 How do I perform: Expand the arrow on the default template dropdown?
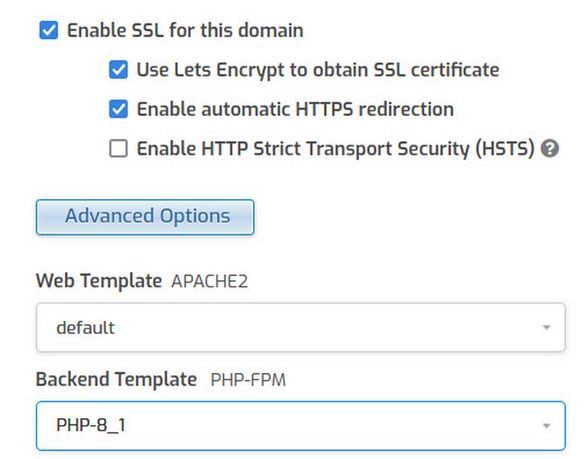546,327
